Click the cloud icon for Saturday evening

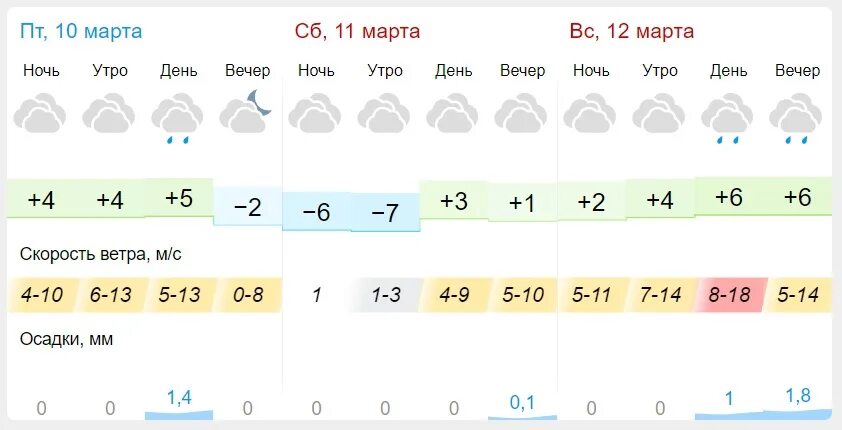tap(521, 113)
